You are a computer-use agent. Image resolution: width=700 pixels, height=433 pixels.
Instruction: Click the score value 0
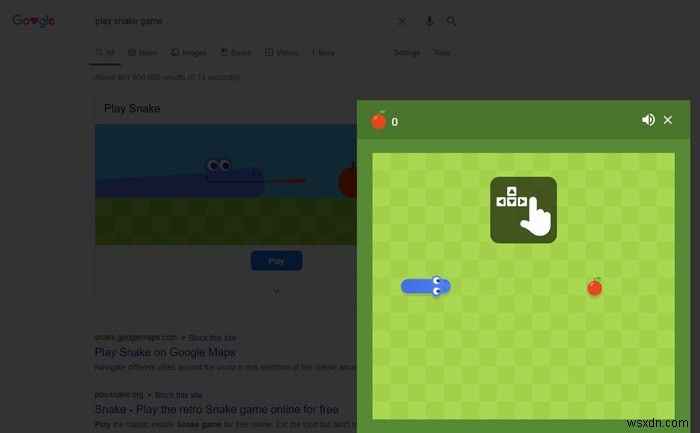(x=395, y=122)
